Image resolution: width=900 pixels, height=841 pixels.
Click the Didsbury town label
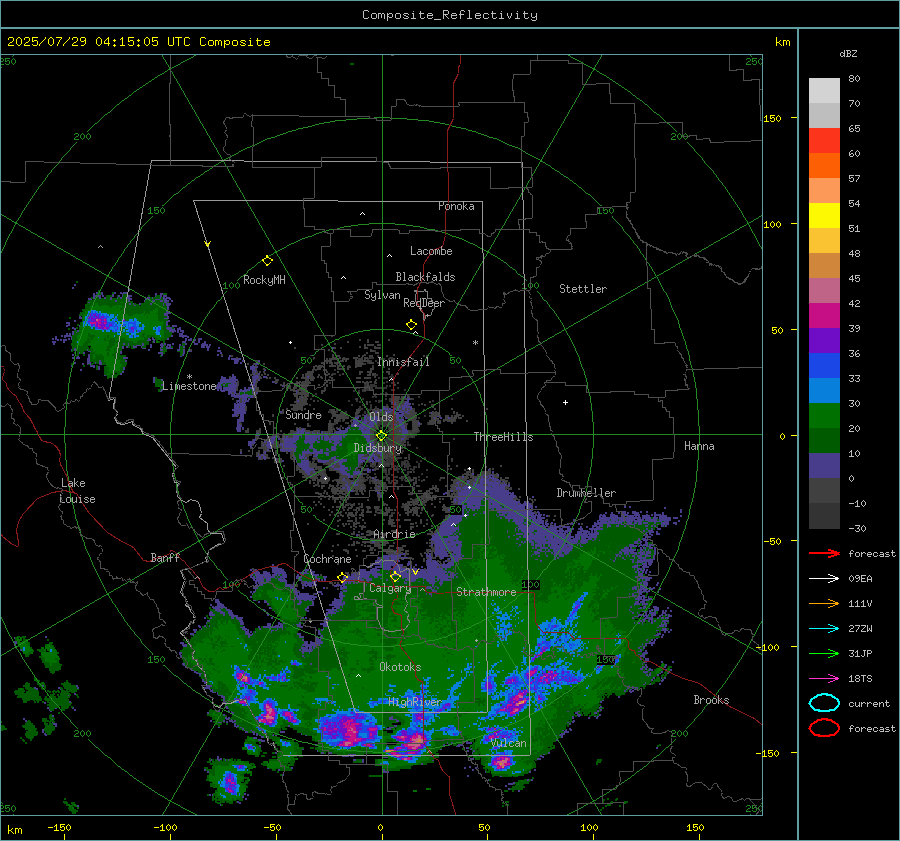point(377,448)
